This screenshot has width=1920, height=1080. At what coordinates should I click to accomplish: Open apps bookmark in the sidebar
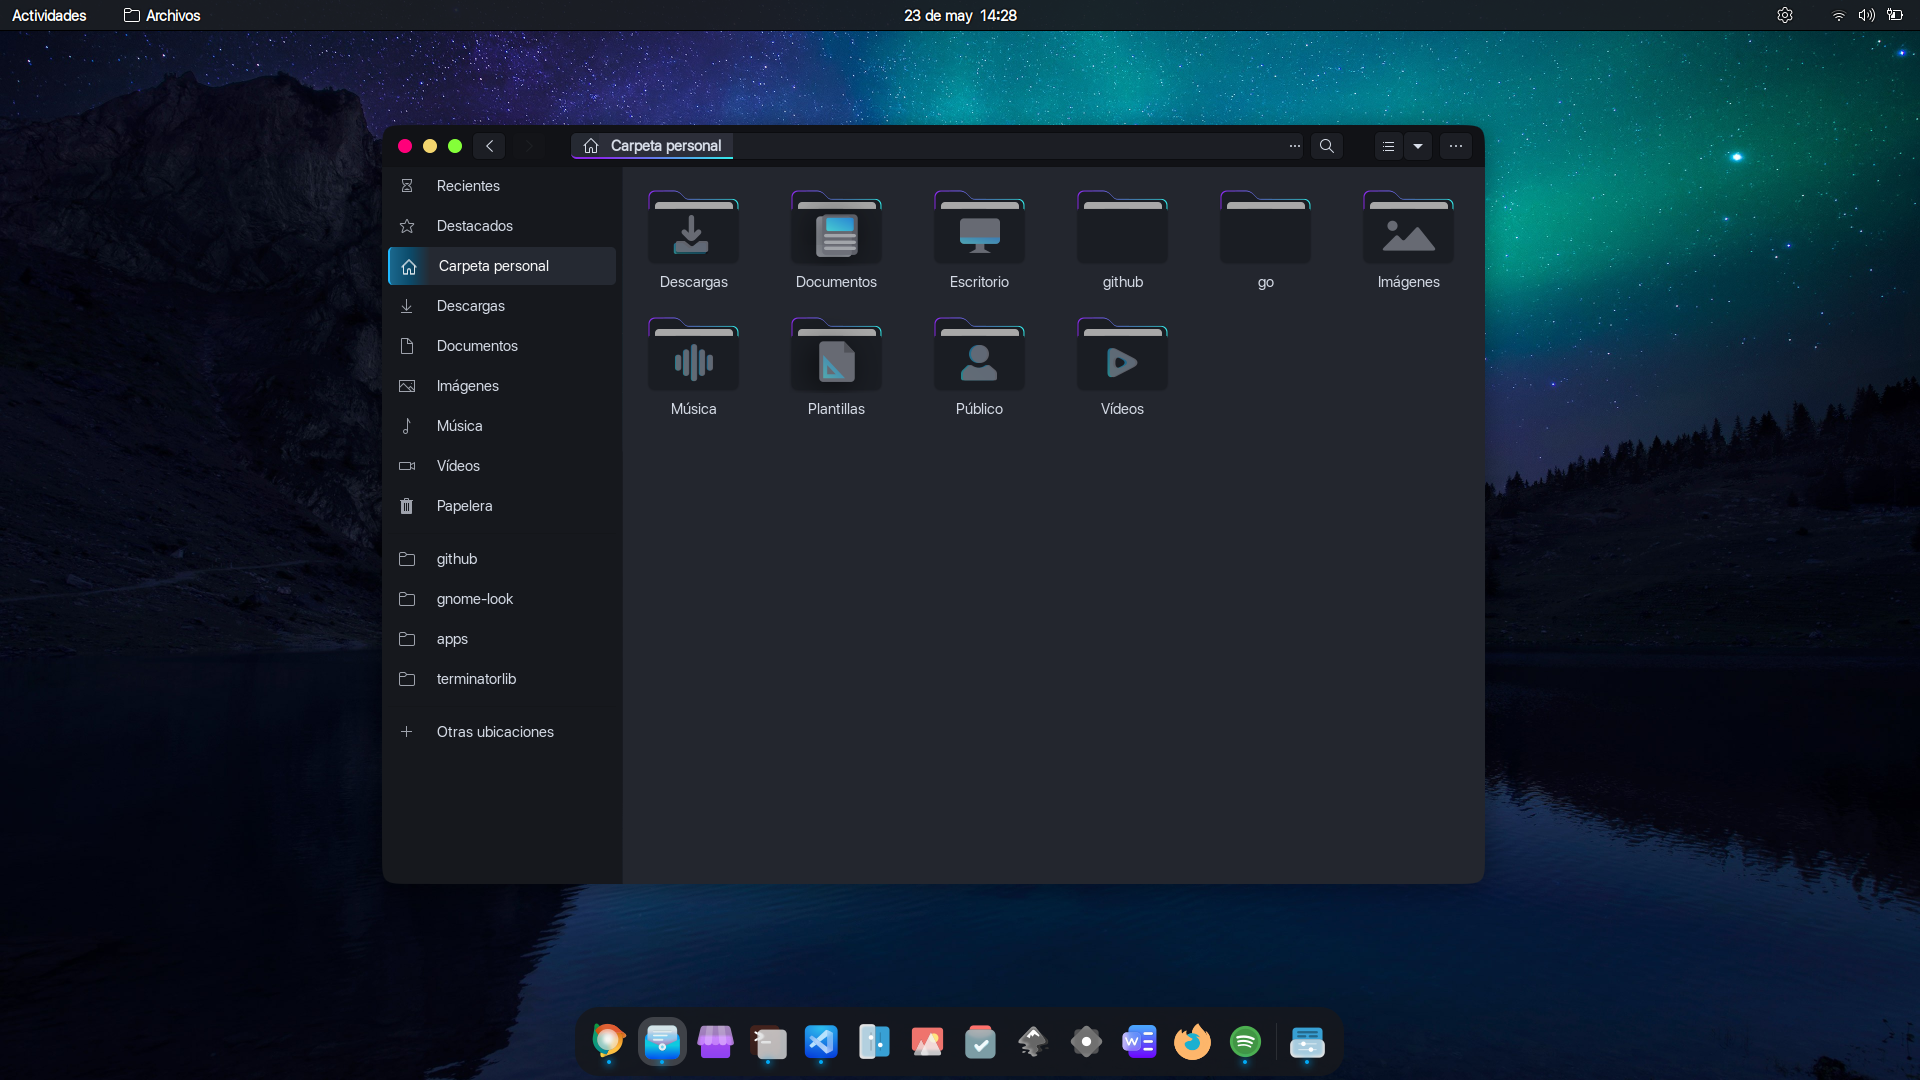(502, 639)
